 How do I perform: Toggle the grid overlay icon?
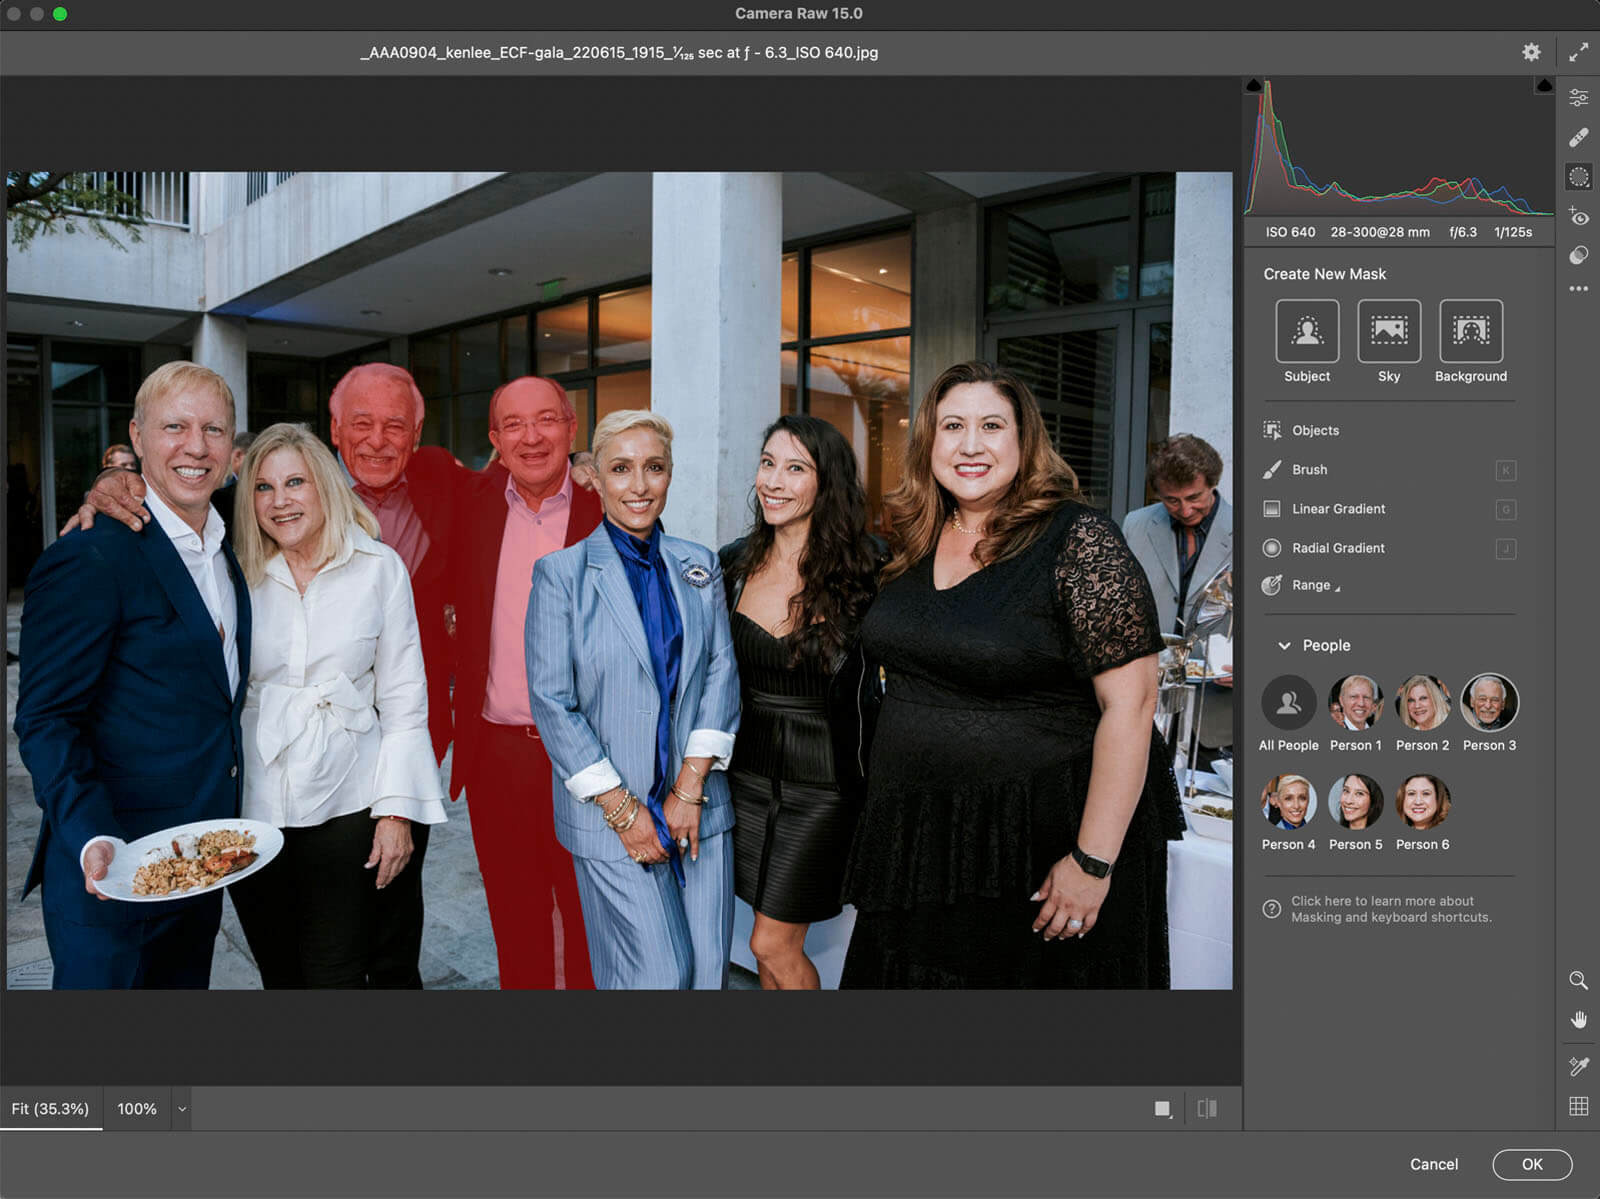click(1578, 1106)
